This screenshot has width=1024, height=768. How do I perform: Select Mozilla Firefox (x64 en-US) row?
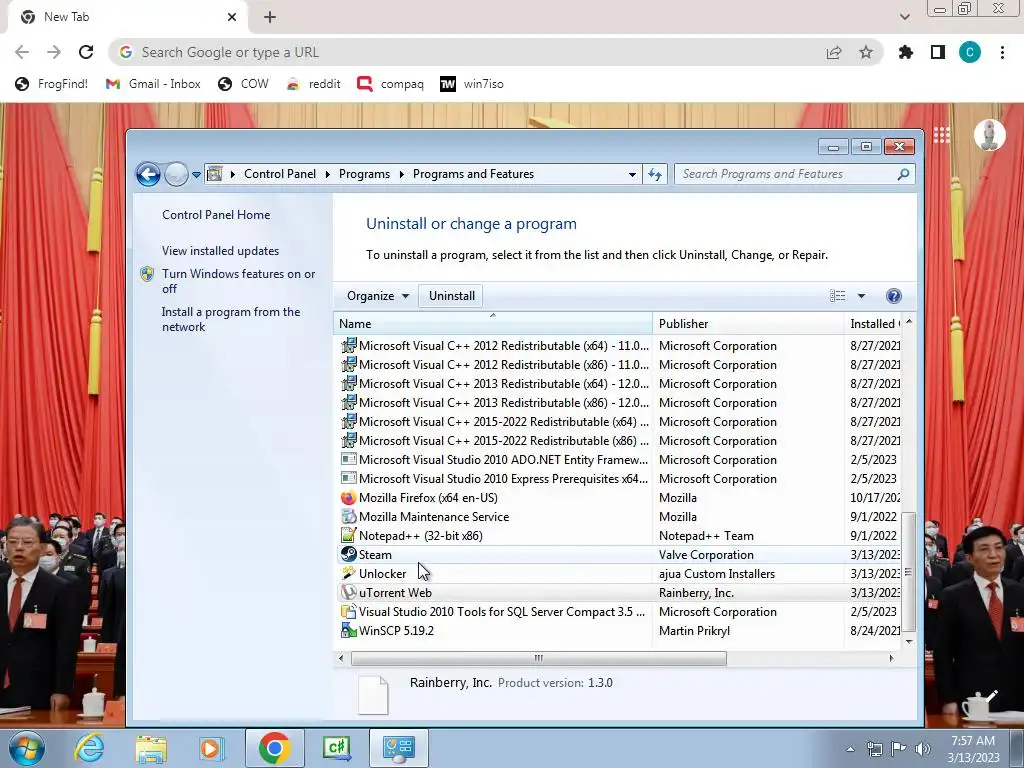619,498
